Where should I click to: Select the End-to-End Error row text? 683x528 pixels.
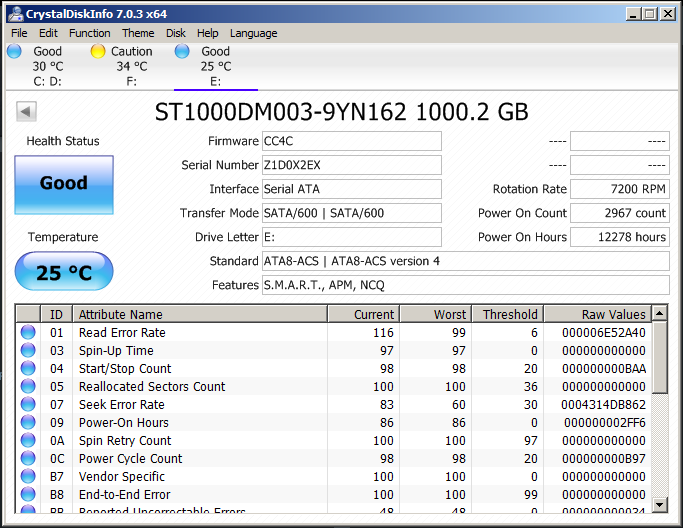[x=124, y=494]
